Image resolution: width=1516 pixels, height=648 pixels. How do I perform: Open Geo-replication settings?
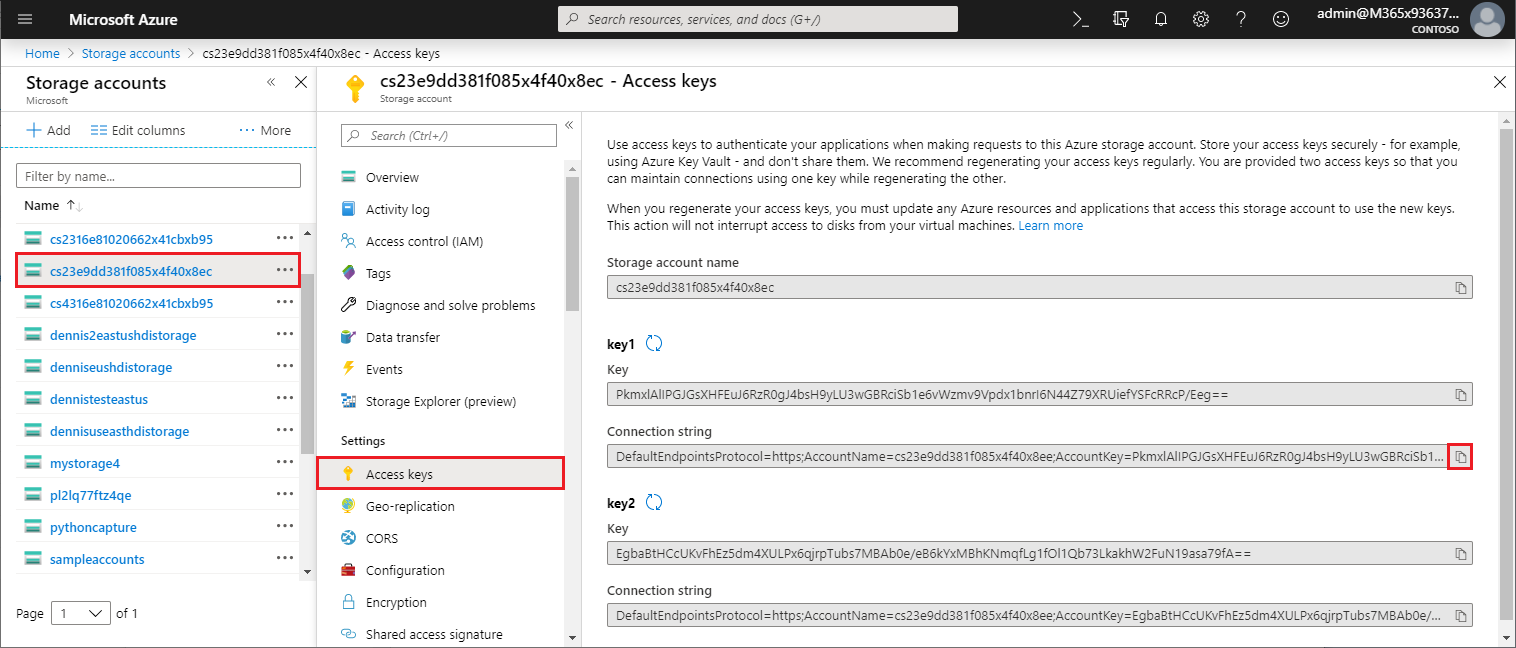409,506
